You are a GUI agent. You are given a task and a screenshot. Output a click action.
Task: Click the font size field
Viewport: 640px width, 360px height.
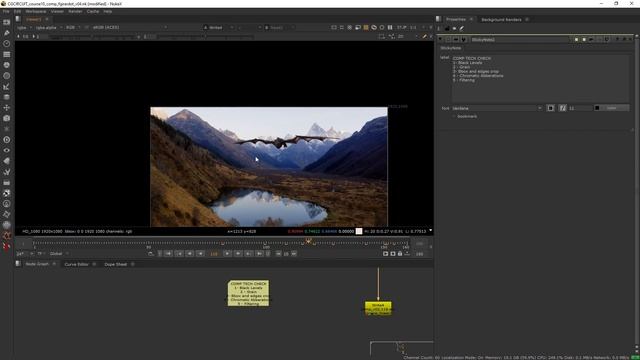[580, 108]
